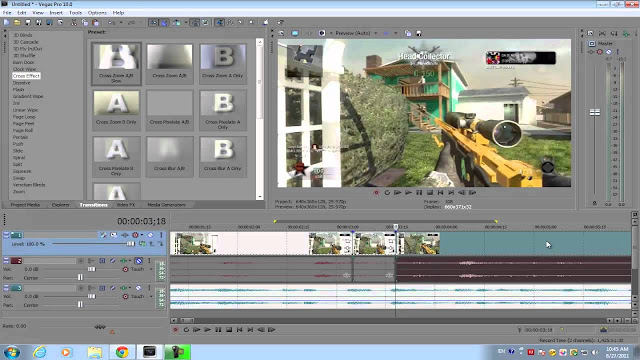Expand the Preview (Auto) quality dropdown
Viewport: 640px width, 360px height.
376,33
